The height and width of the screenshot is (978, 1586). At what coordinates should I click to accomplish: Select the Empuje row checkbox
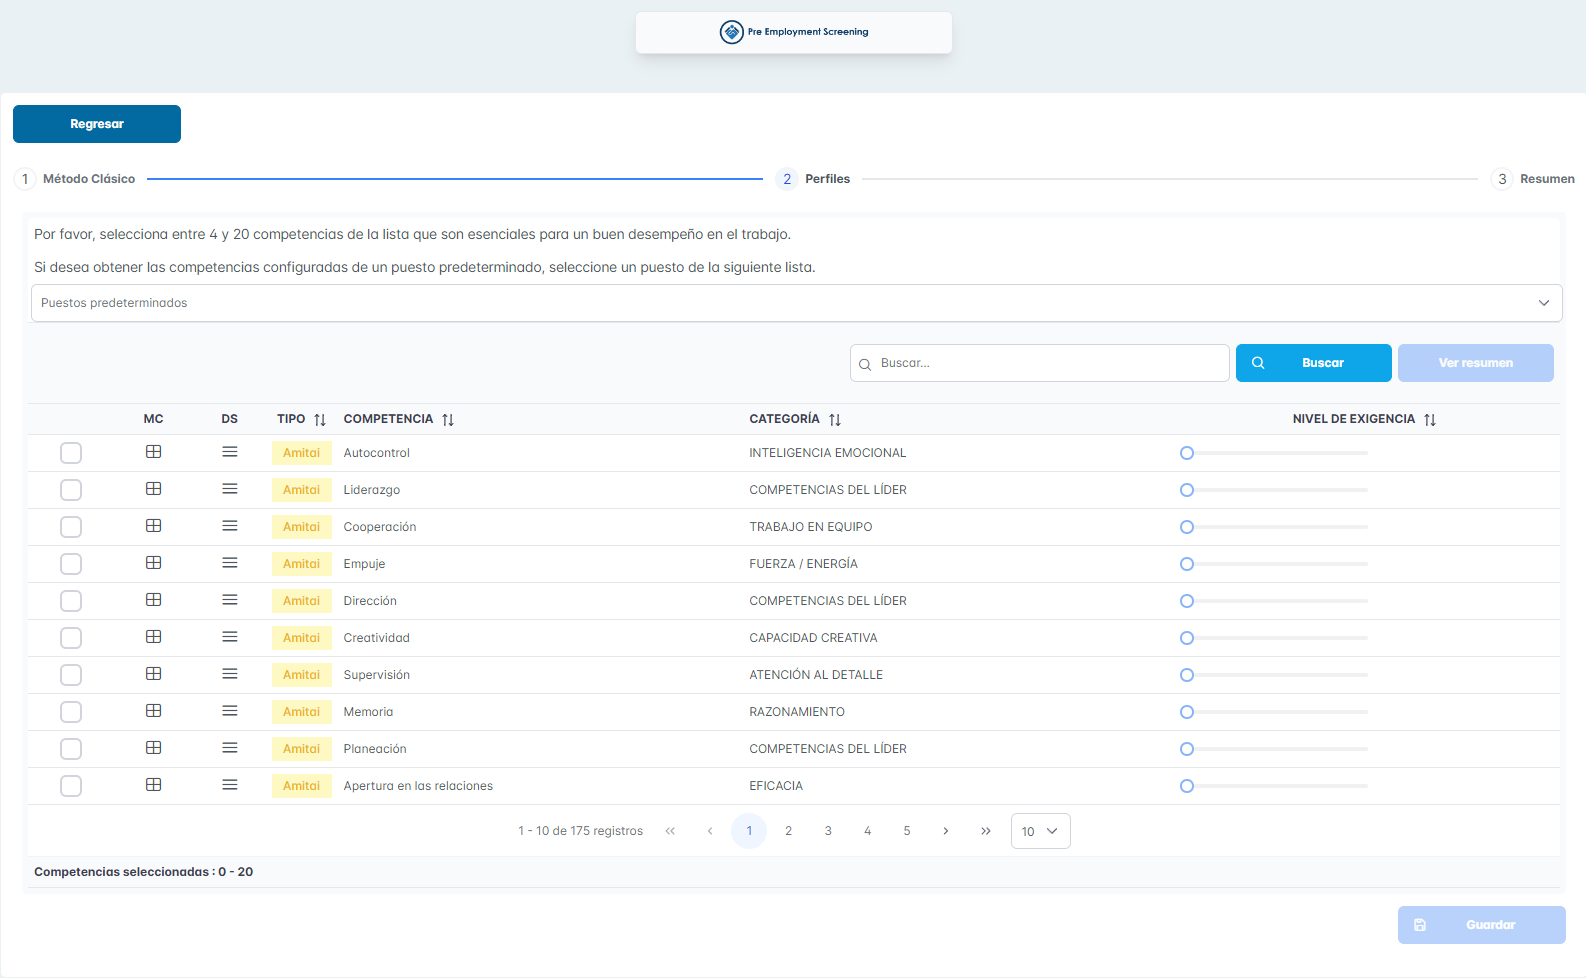71,564
